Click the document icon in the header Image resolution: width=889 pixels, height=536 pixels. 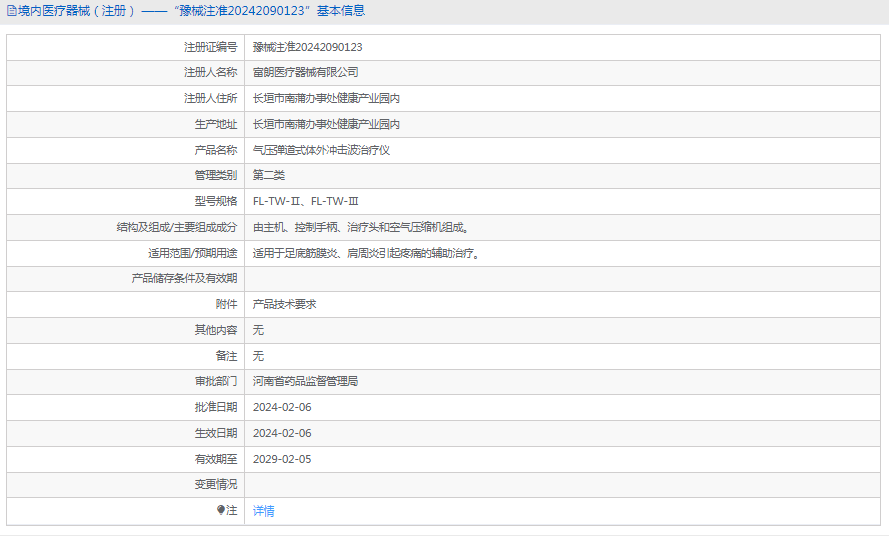tap(11, 11)
